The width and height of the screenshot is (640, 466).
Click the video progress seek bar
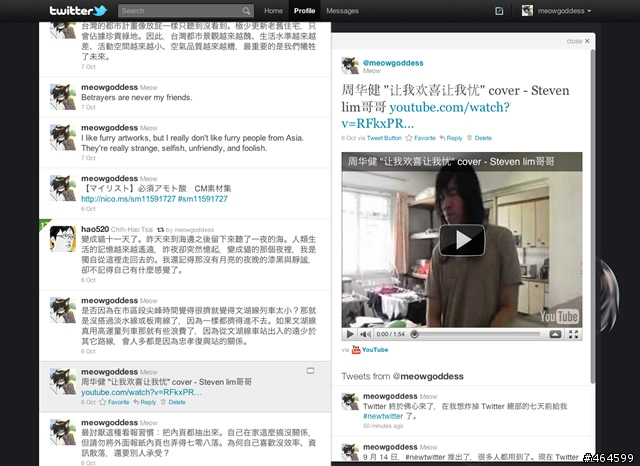click(477, 334)
